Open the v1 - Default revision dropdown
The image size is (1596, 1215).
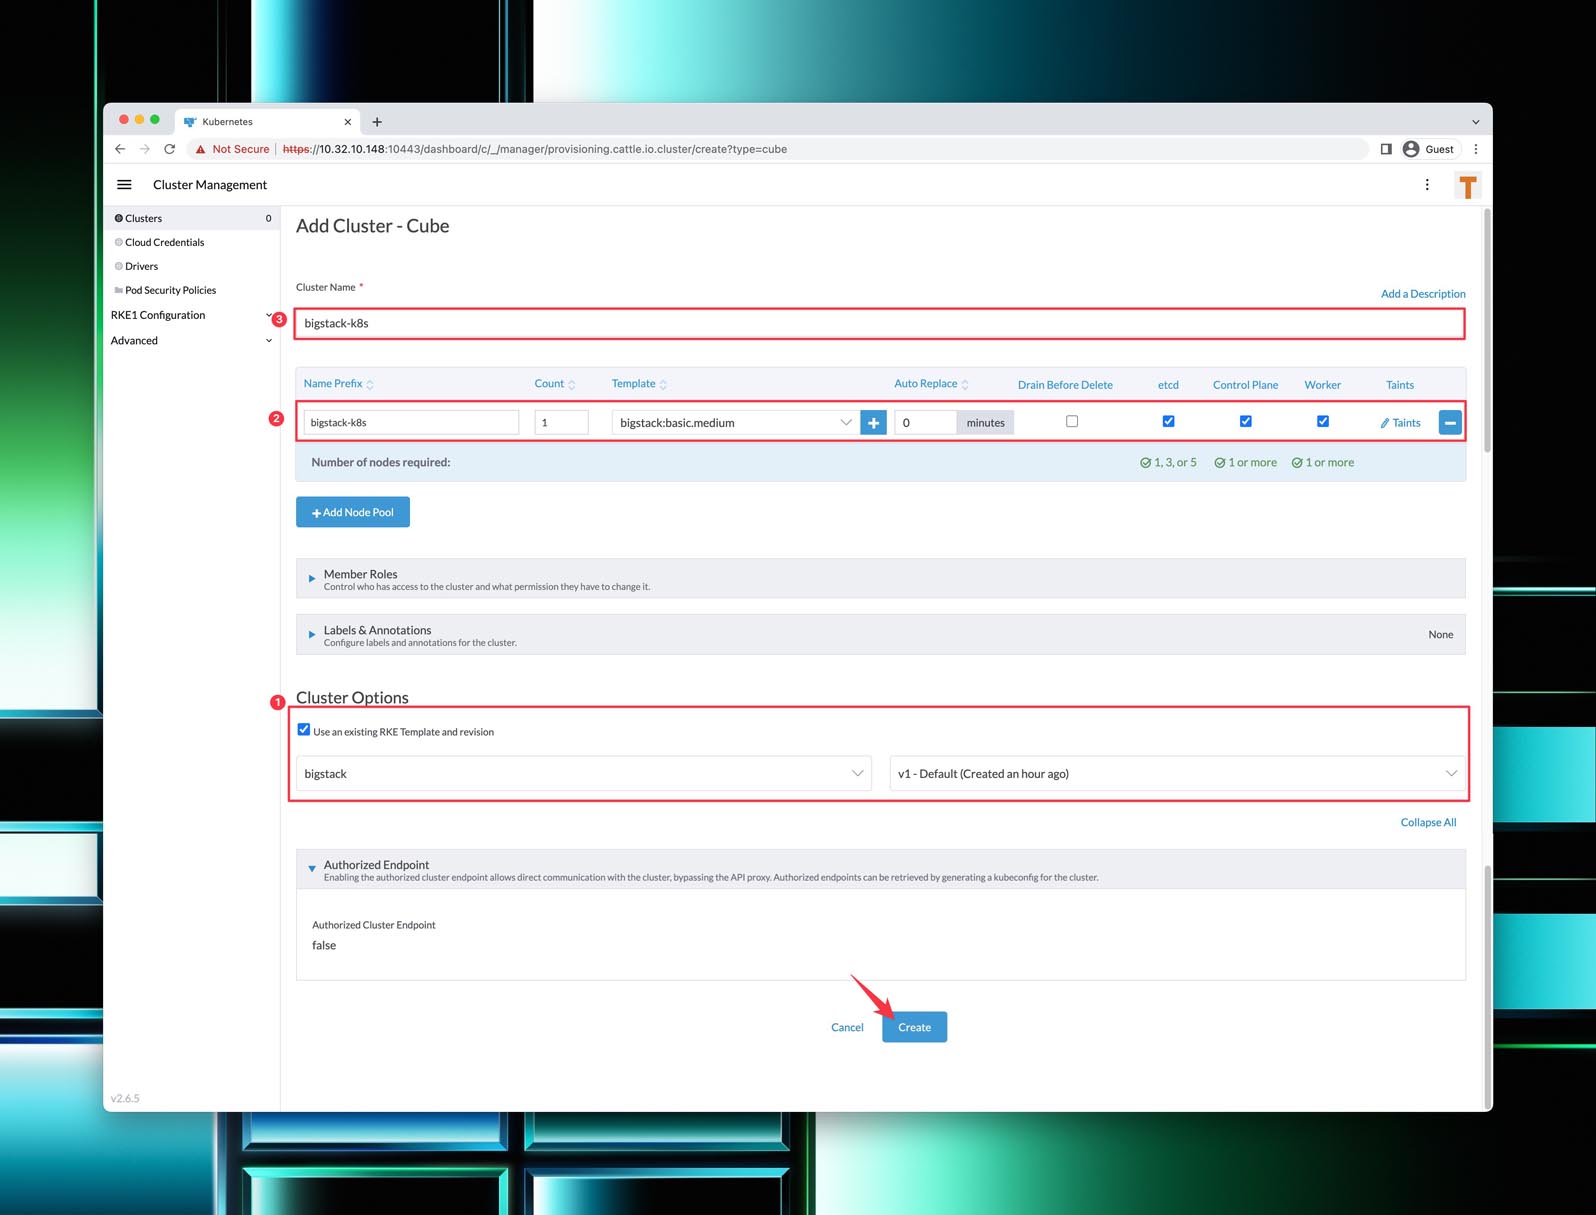point(1178,774)
